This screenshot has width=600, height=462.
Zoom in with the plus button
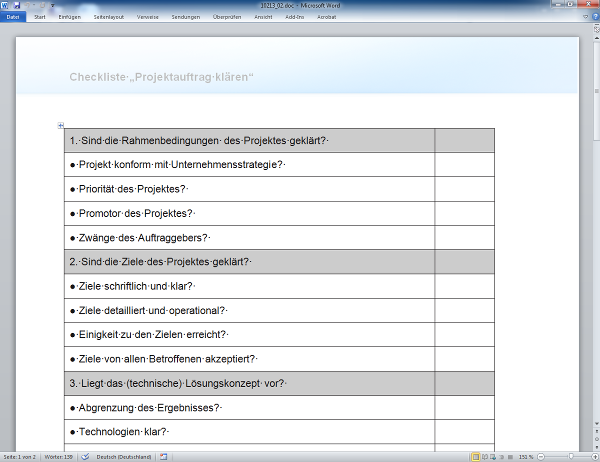[x=593, y=457]
